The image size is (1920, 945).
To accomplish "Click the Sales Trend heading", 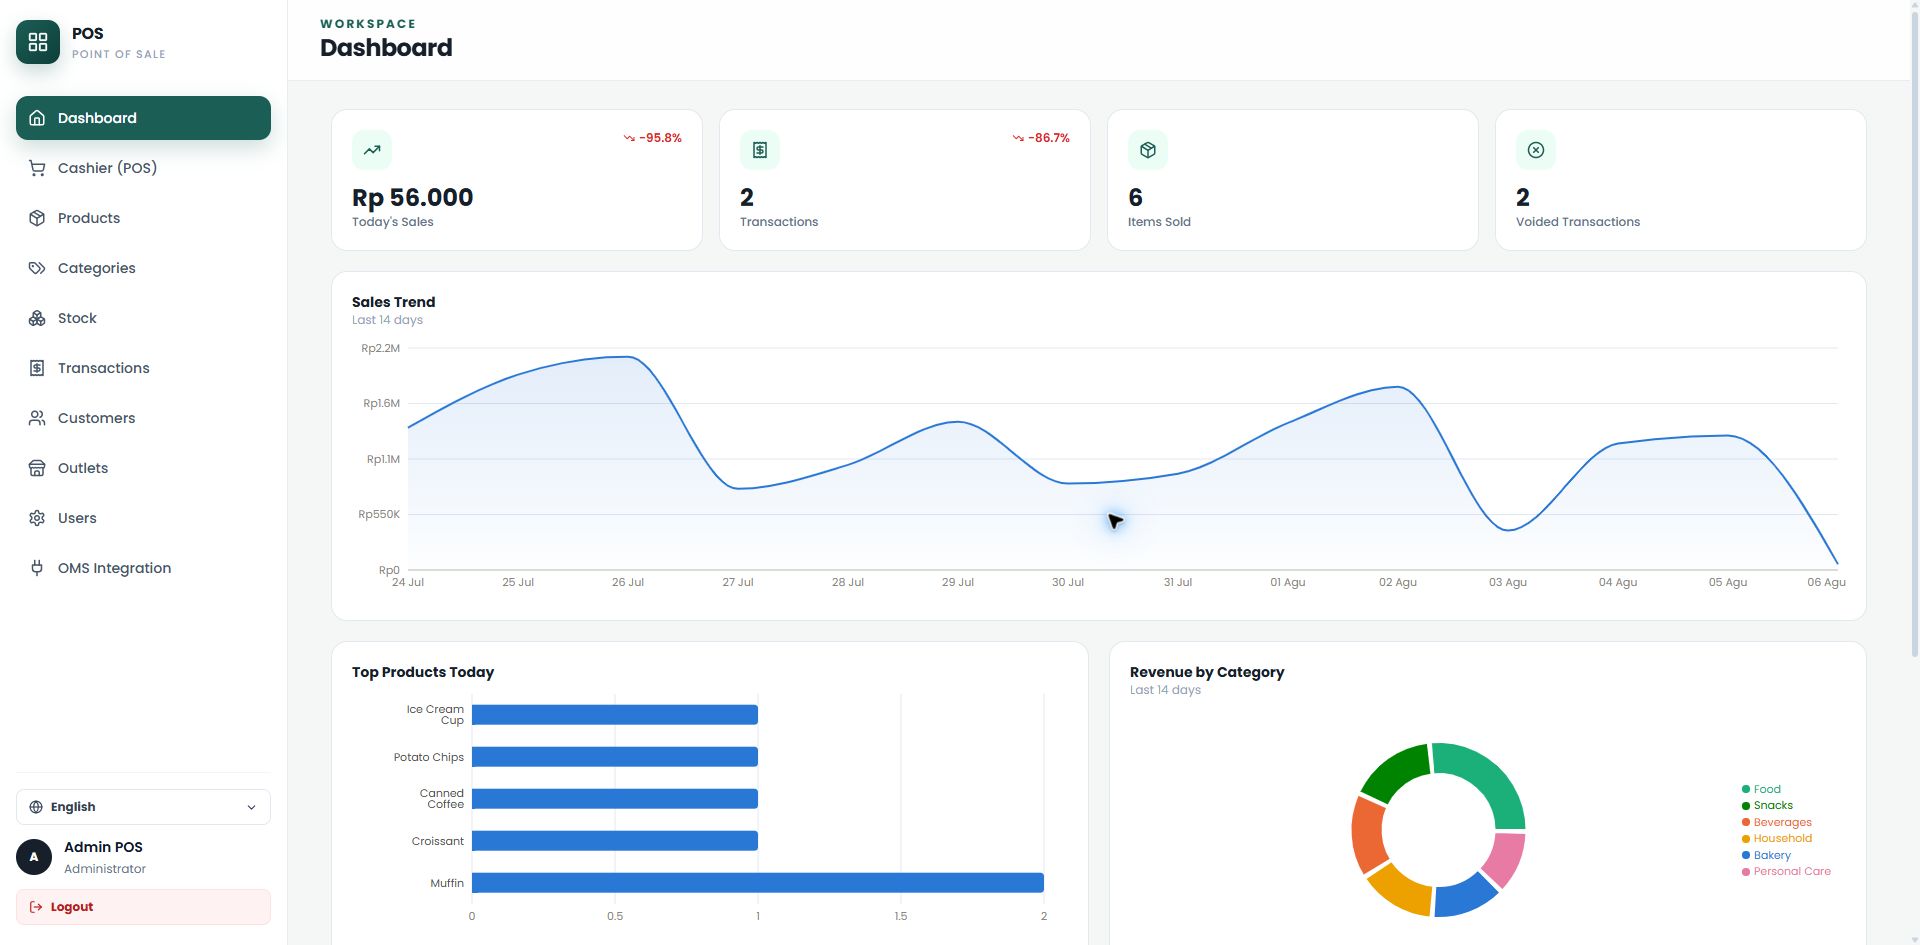I will coord(393,302).
